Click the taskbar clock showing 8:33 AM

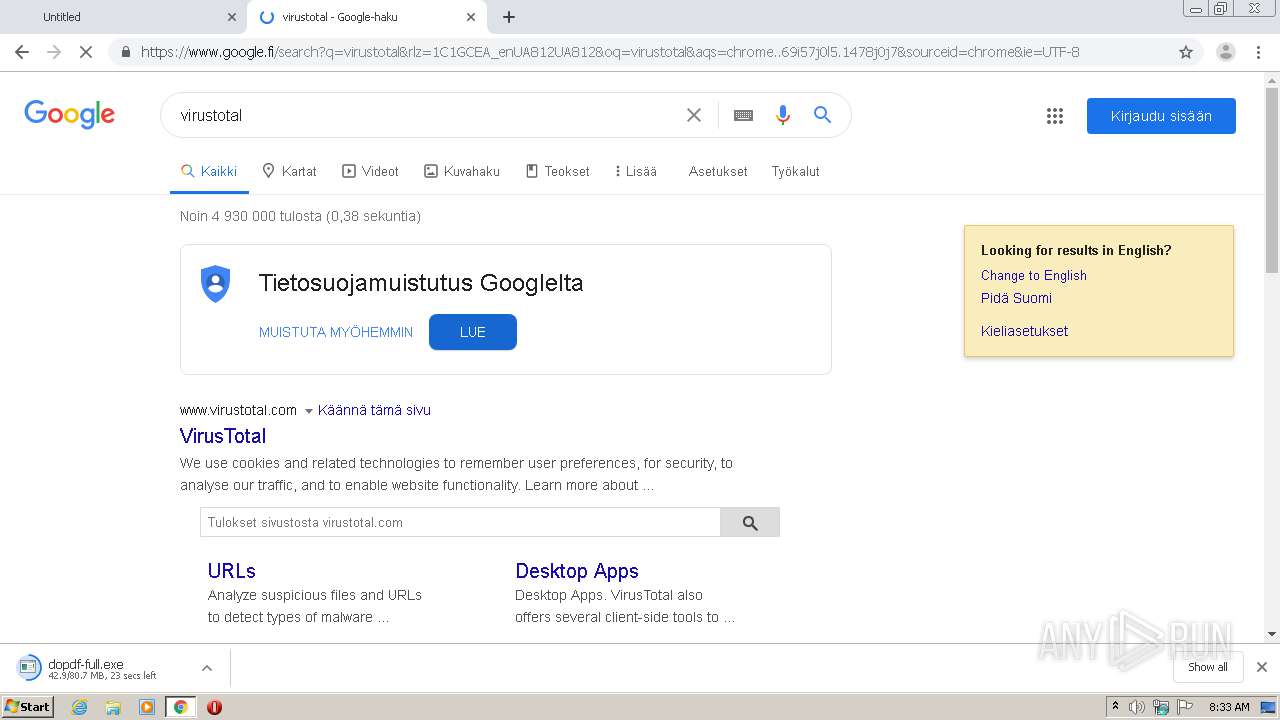pos(1229,707)
